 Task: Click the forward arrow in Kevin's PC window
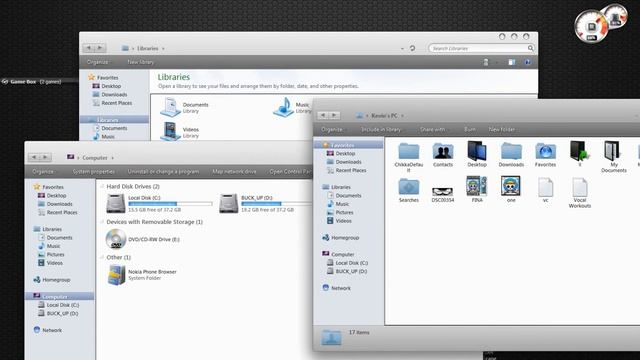334,116
